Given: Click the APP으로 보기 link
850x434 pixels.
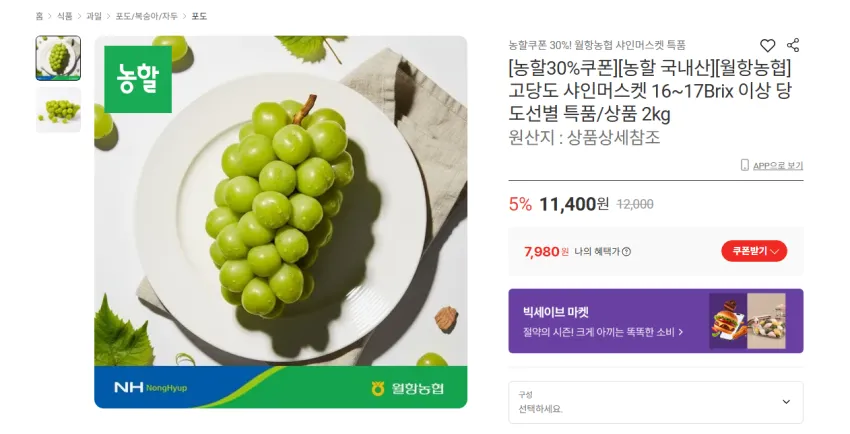Looking at the screenshot, I should point(778,166).
